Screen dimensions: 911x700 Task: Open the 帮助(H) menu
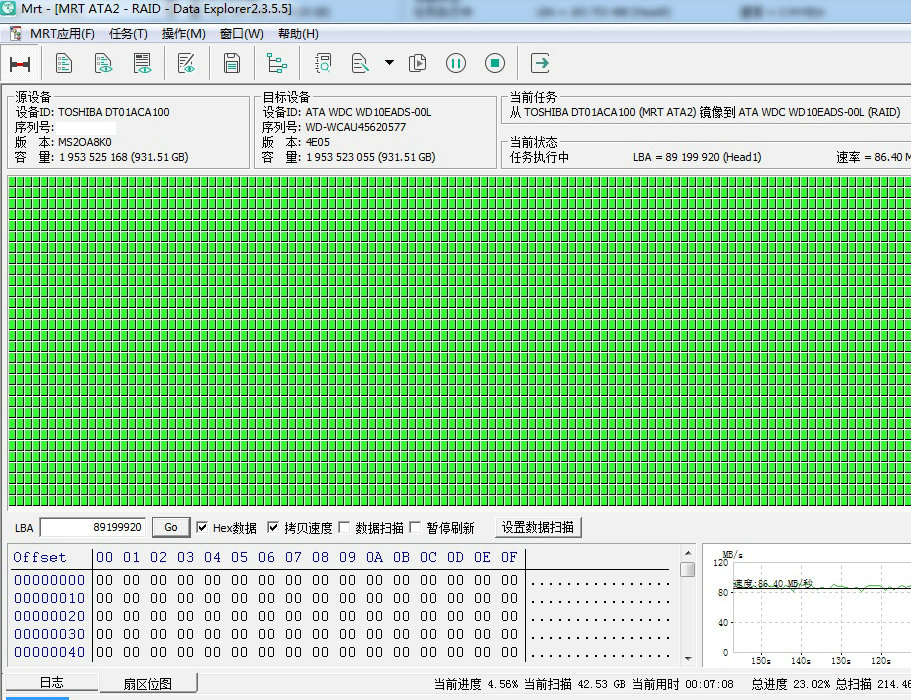click(298, 34)
